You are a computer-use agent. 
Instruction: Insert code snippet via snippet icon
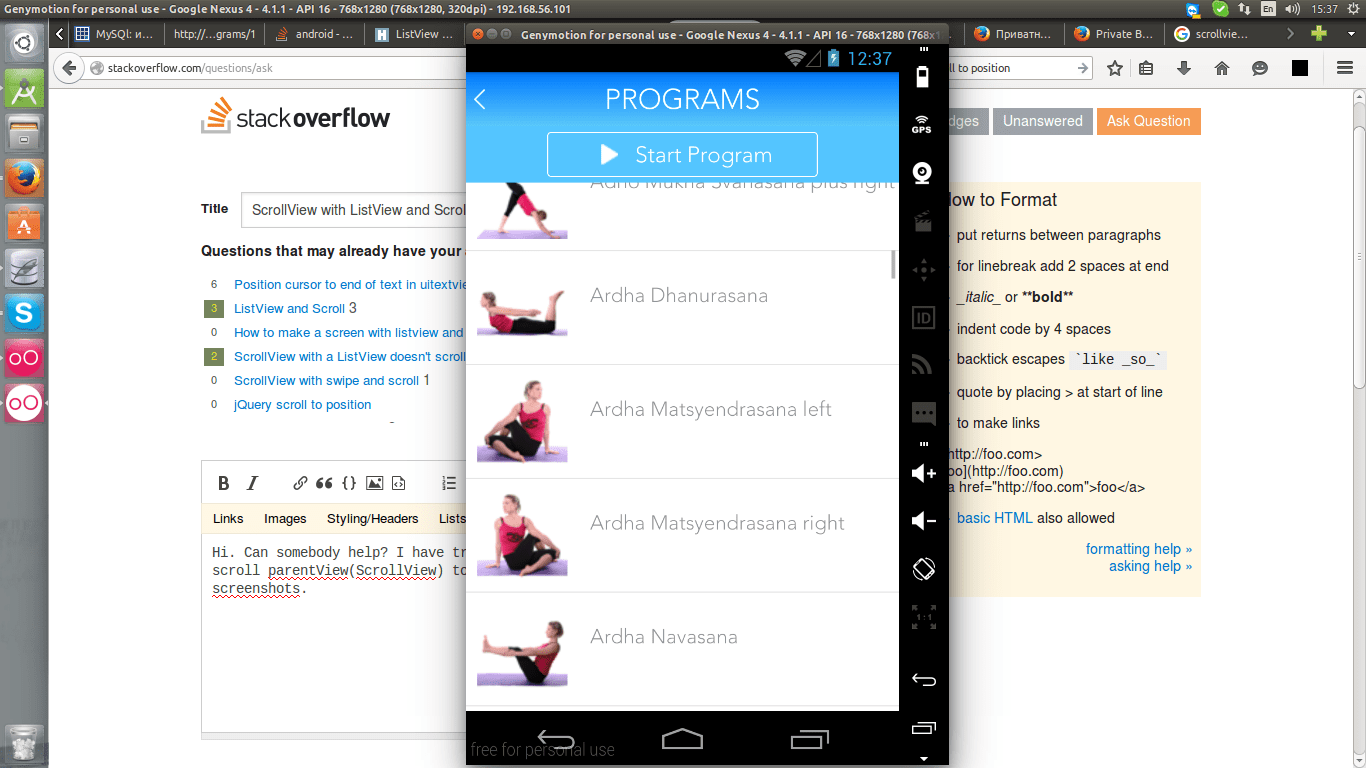(x=398, y=483)
